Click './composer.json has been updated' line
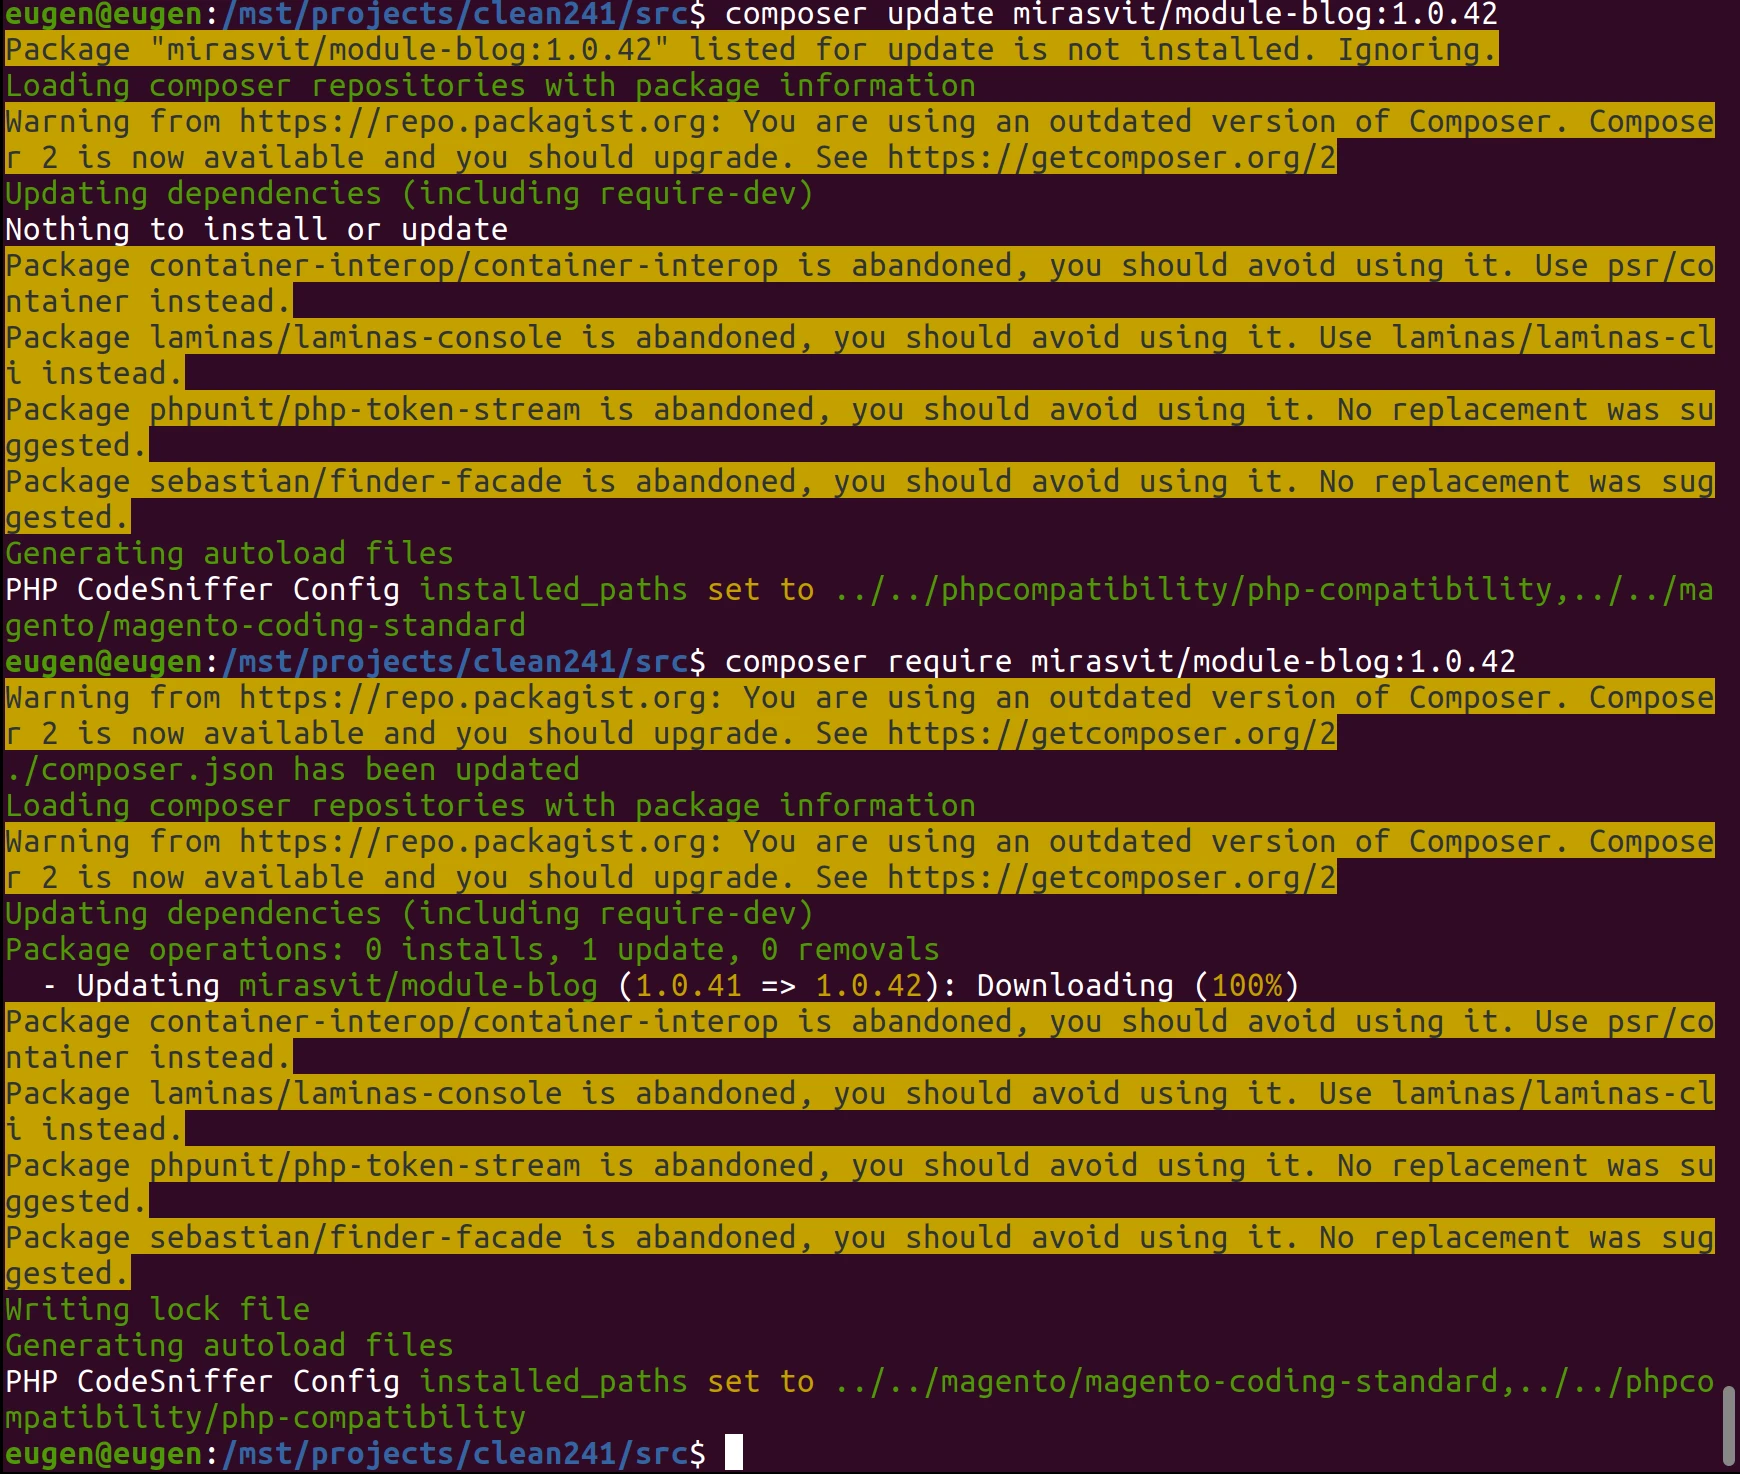Image resolution: width=1740 pixels, height=1474 pixels. [x=292, y=769]
